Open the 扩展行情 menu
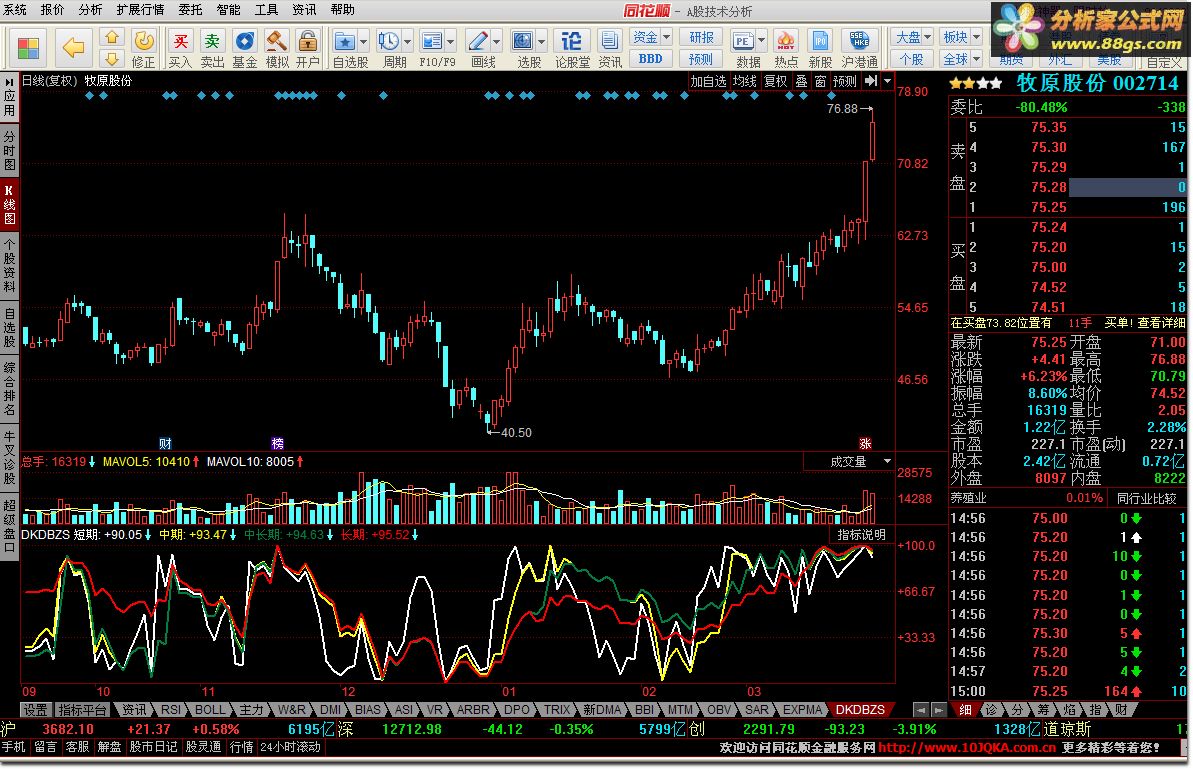1193x769 pixels. click(x=140, y=10)
